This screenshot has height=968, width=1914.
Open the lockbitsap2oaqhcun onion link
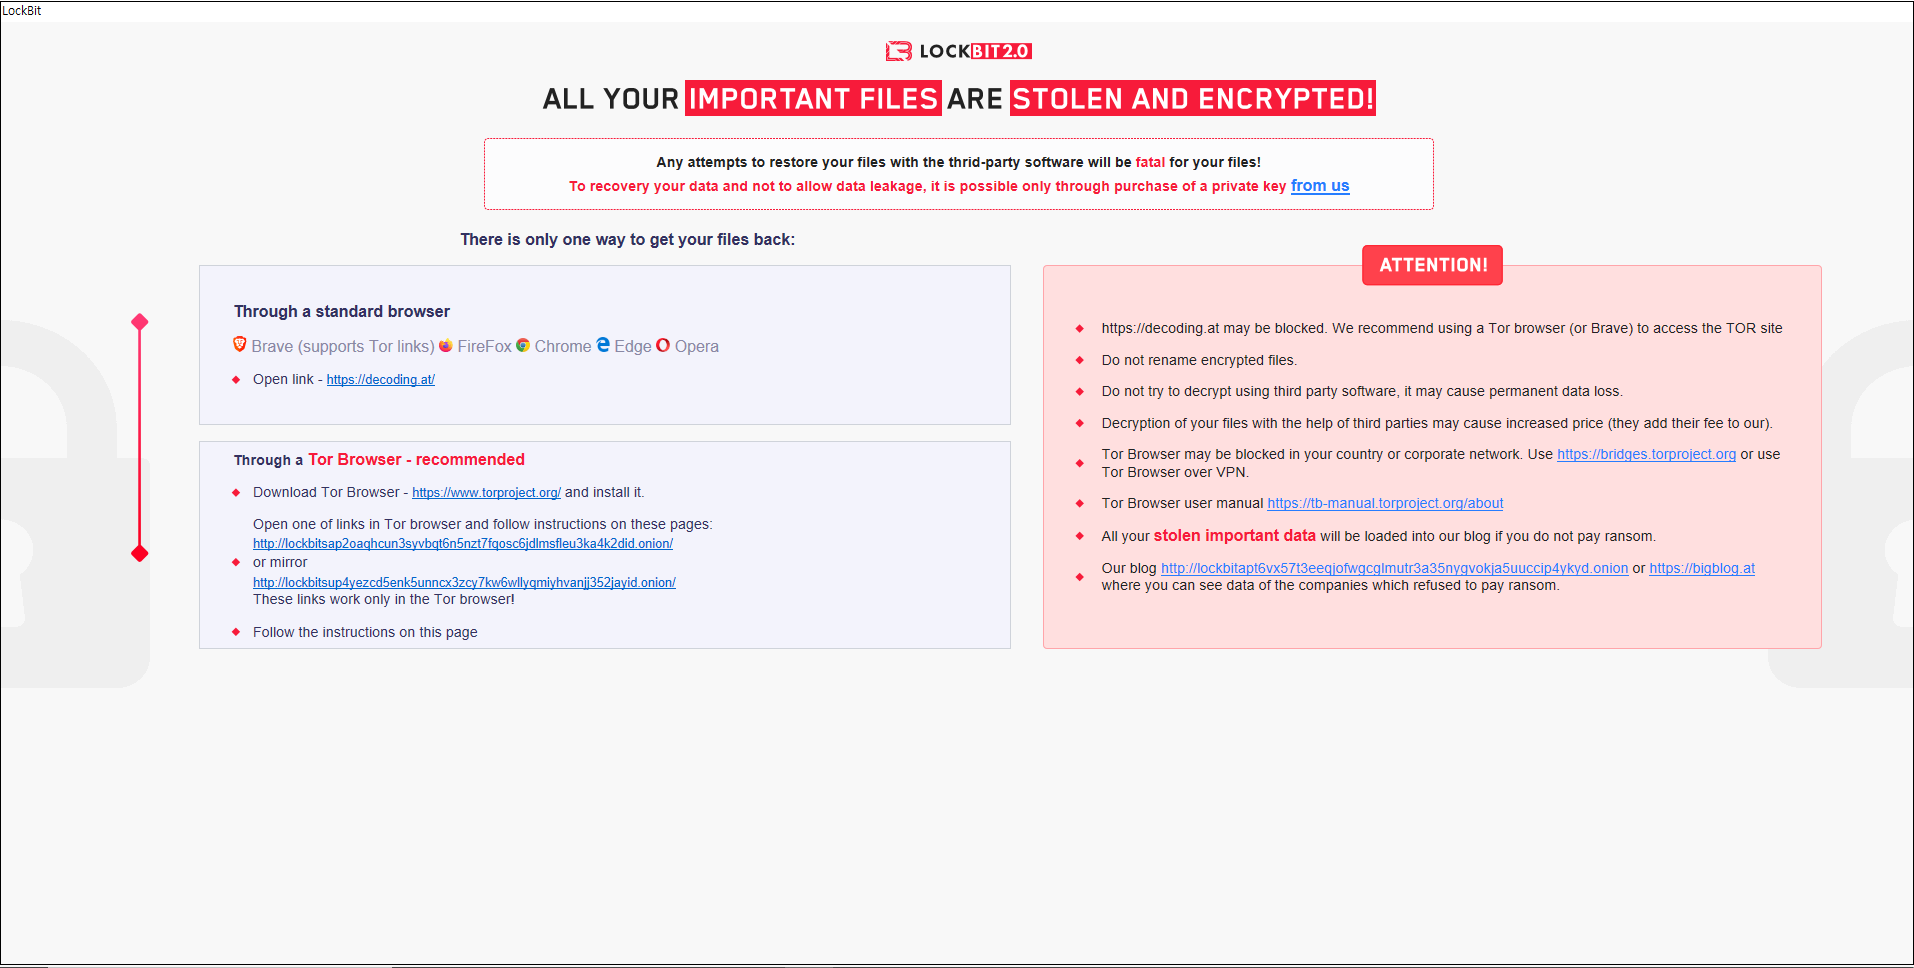click(x=463, y=544)
